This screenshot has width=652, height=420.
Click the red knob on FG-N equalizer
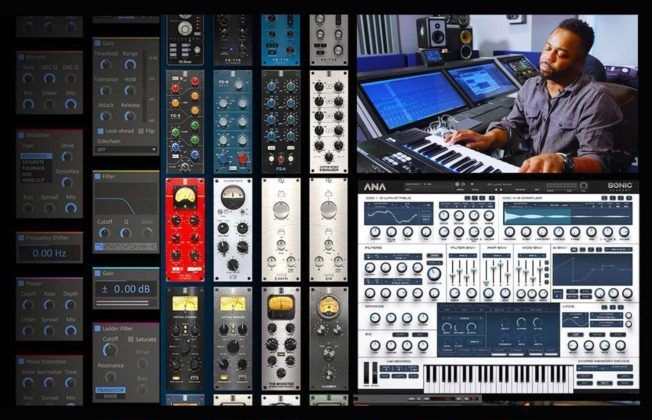point(243,158)
